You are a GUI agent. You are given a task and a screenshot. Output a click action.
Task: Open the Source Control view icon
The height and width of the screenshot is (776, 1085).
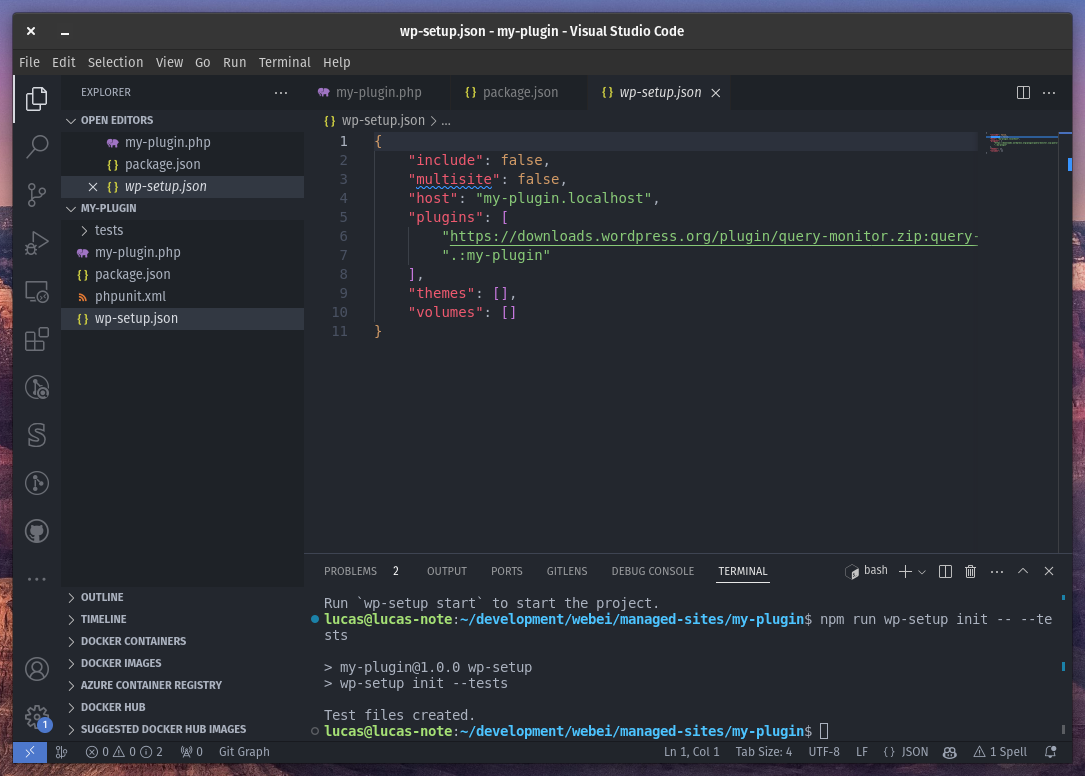36,195
